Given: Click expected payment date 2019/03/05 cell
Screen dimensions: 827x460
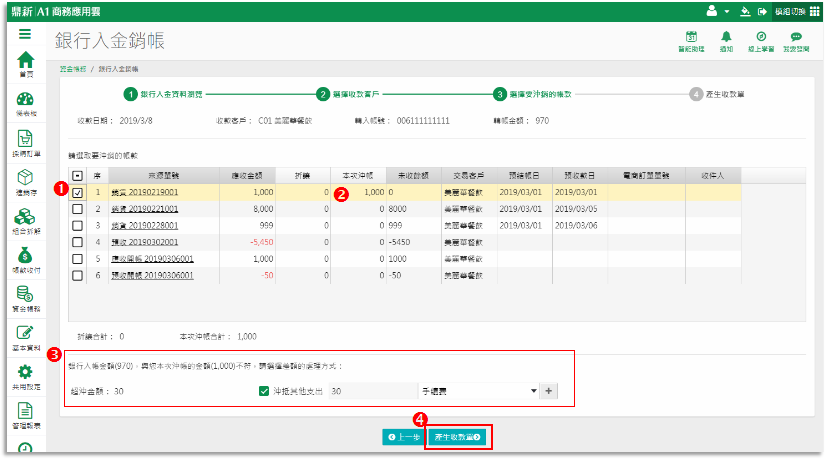Looking at the screenshot, I should (580, 209).
